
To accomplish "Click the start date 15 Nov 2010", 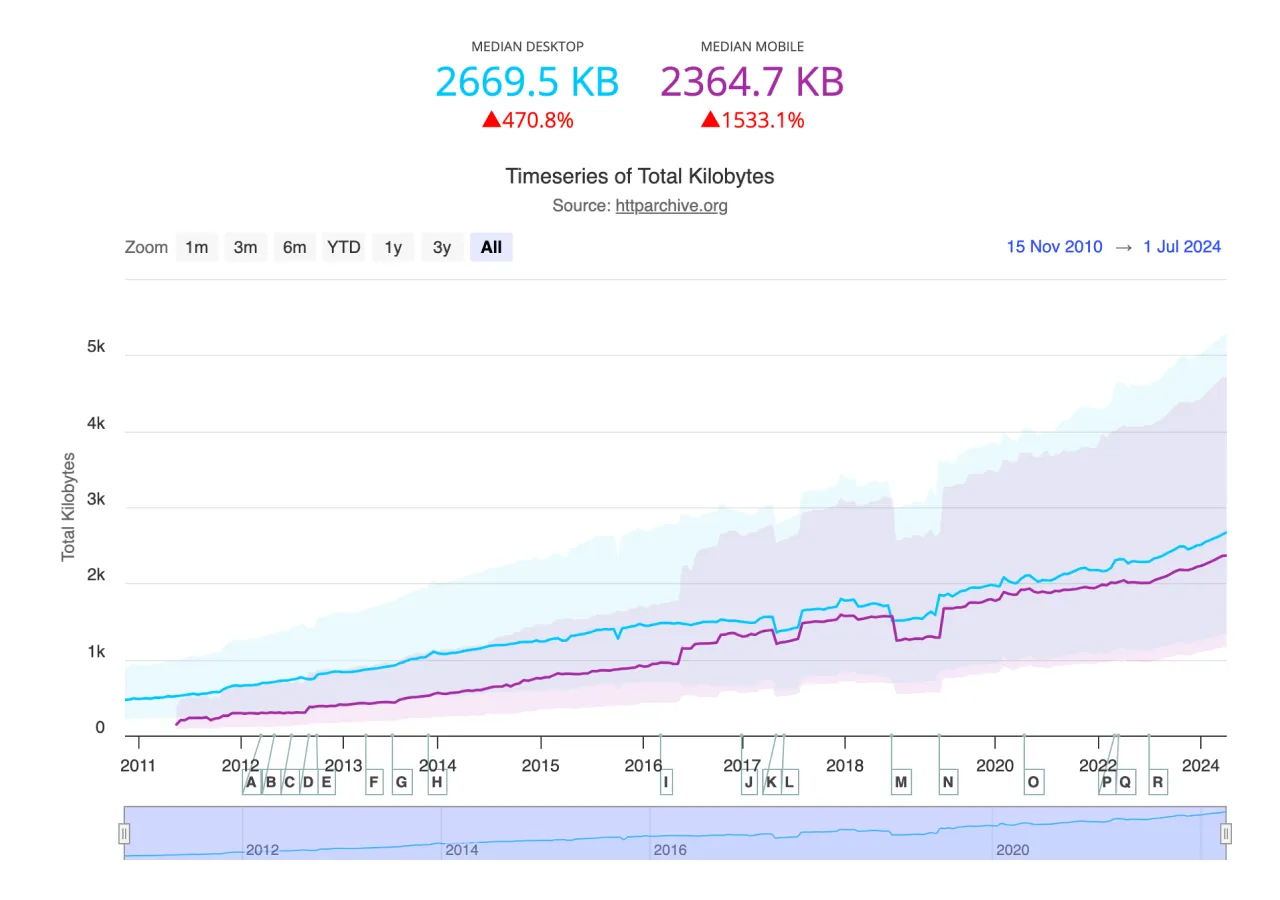I will tap(1054, 247).
